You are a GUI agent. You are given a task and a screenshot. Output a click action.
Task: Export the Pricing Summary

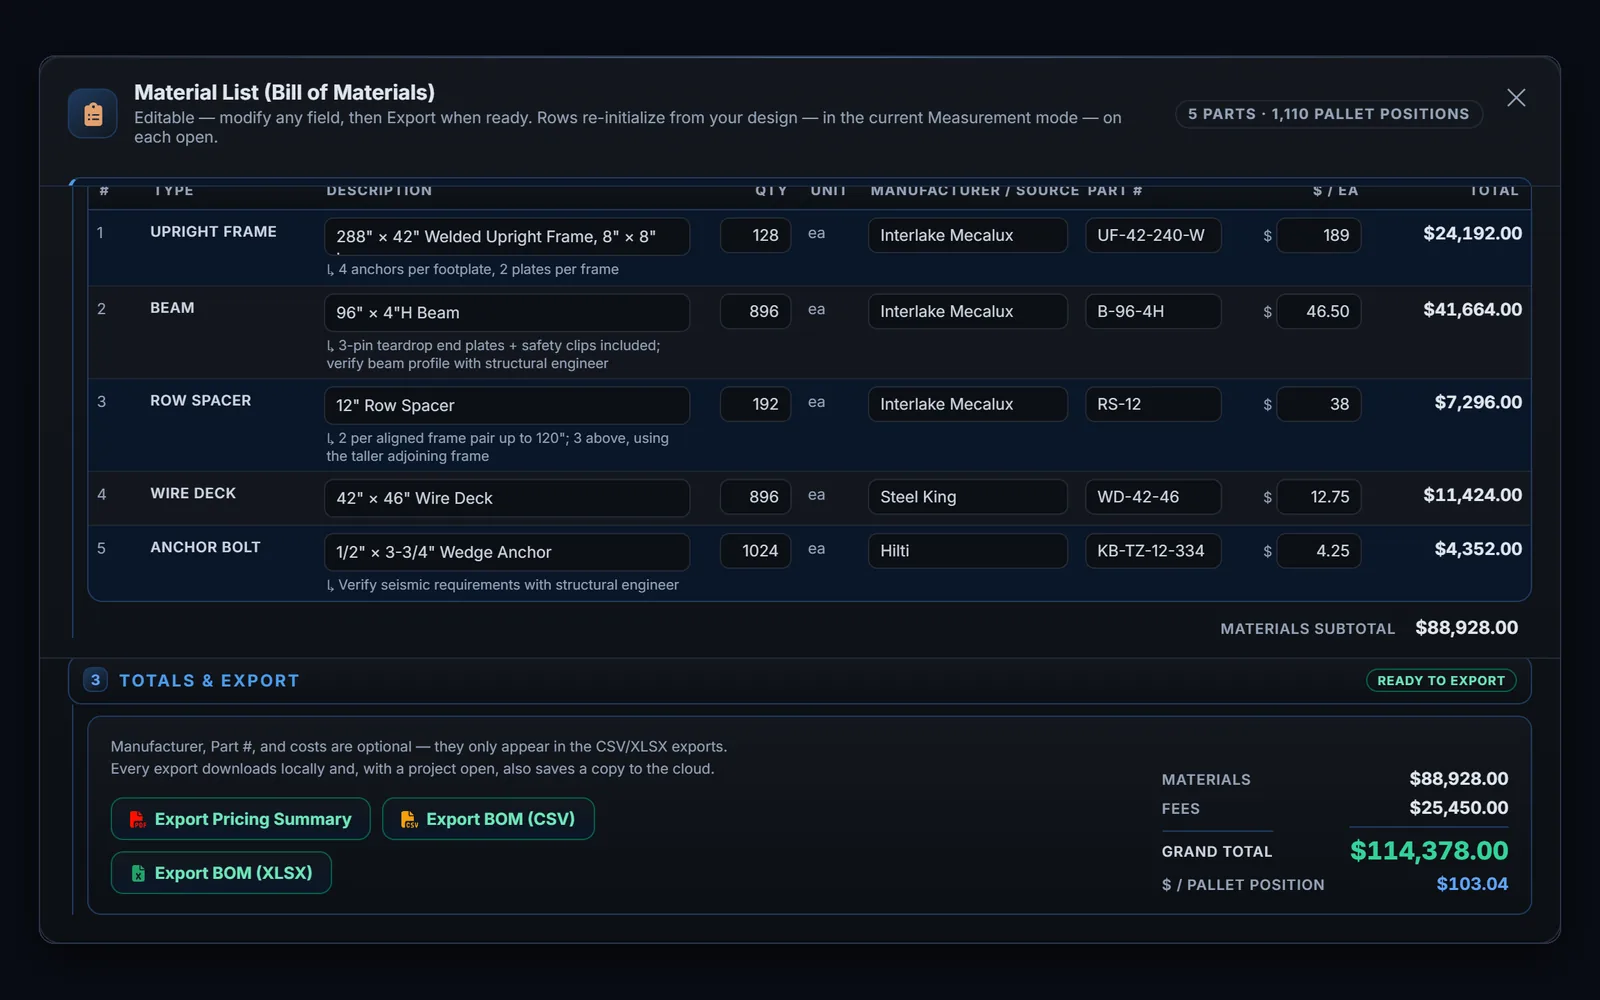tap(240, 819)
